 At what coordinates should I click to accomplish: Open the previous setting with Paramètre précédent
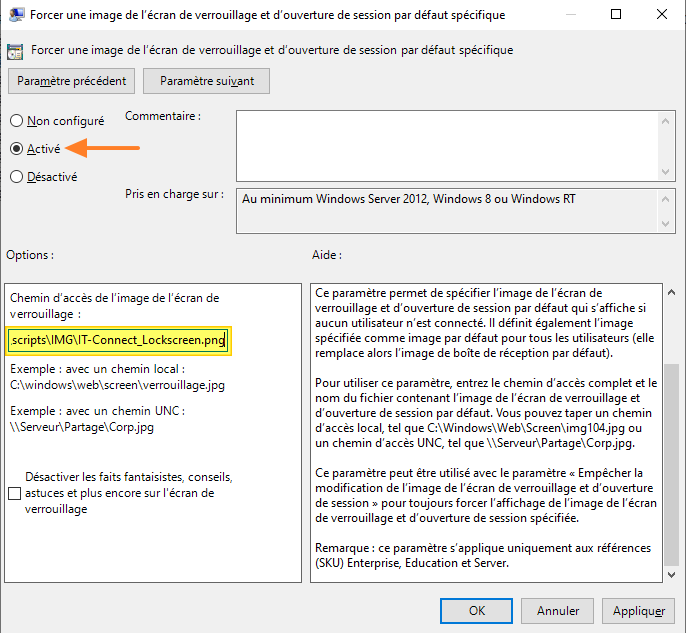coord(71,81)
